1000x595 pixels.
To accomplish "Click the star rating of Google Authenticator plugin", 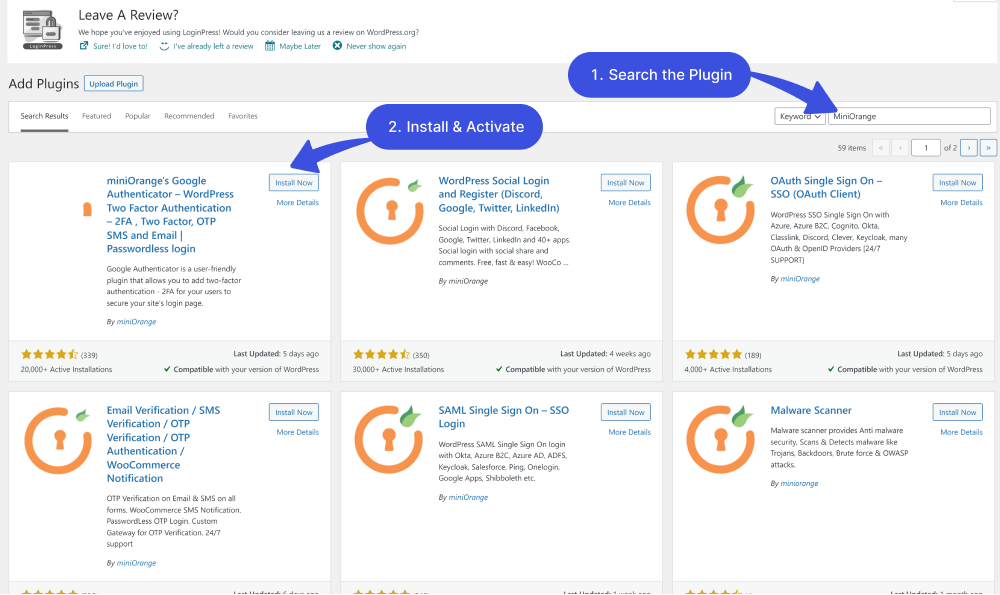I will pos(50,355).
